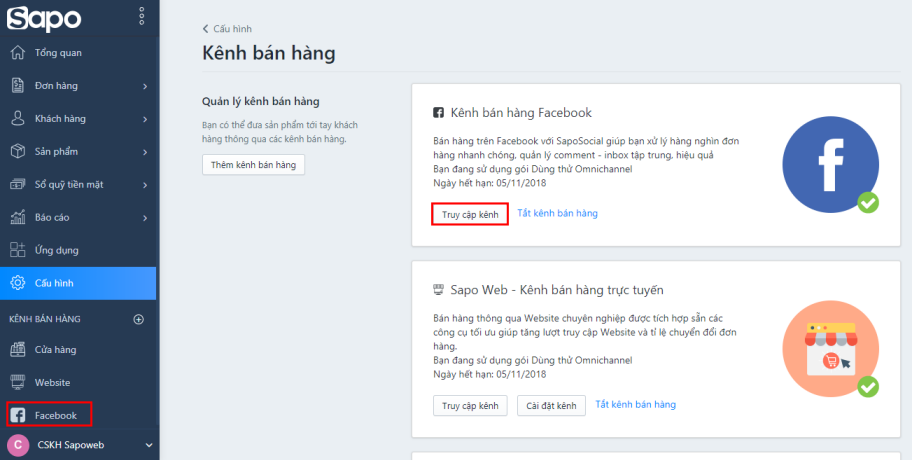
Task: Click green checkmark on Sapo Web channel
Action: point(868,387)
